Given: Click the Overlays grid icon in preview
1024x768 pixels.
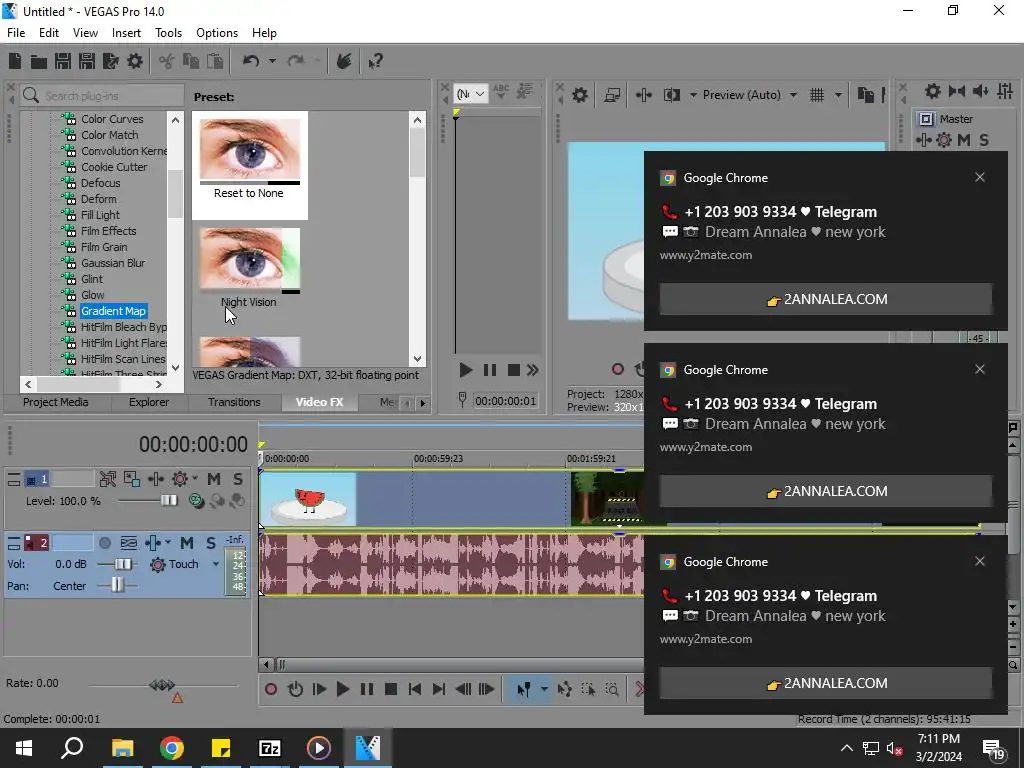Looking at the screenshot, I should (x=817, y=95).
